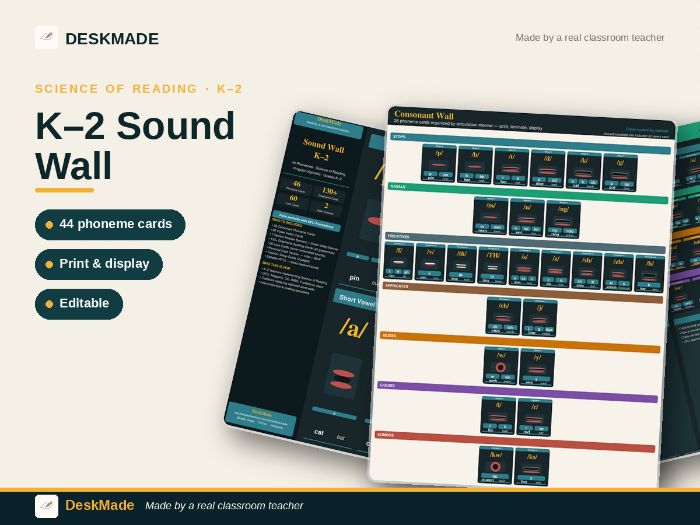
Task: Select the '44 phoneme cards' pill
Action: point(110,224)
